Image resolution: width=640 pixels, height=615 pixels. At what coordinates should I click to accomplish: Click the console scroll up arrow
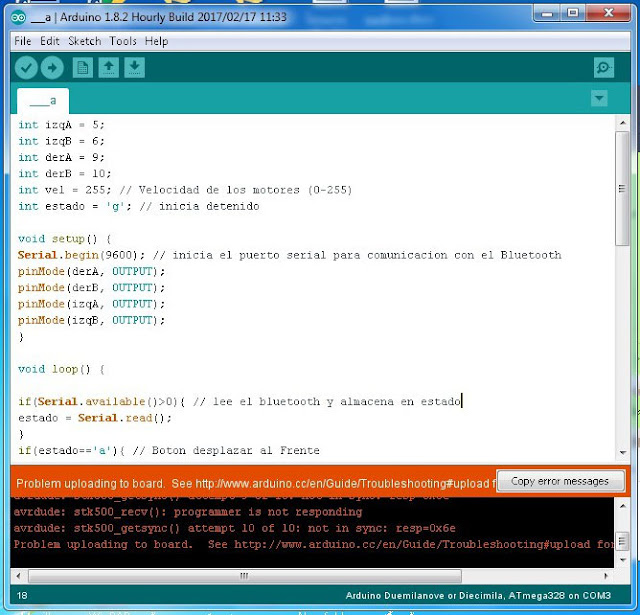coord(622,506)
